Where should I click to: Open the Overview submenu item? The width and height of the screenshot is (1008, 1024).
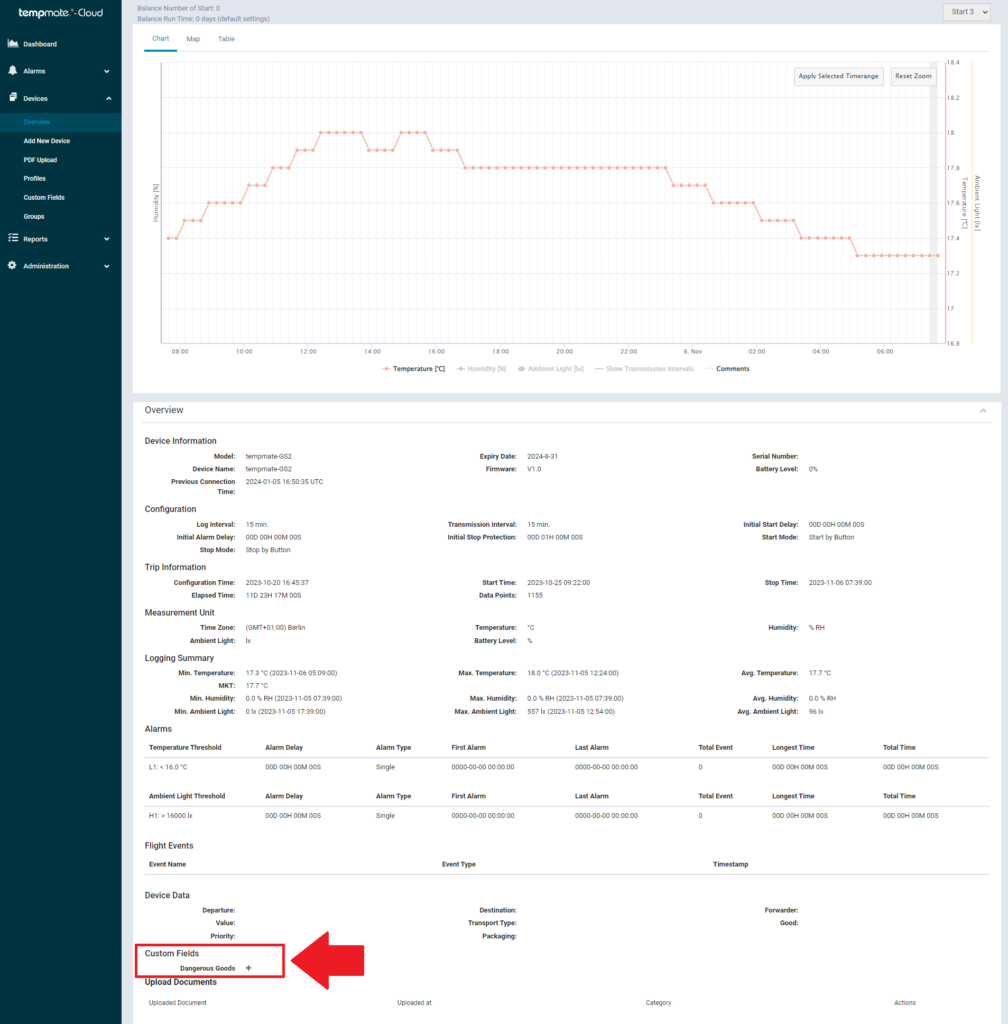(37, 122)
